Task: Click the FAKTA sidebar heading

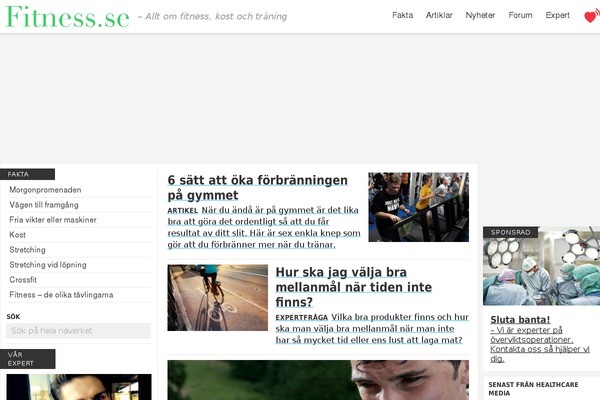Action: click(27, 174)
